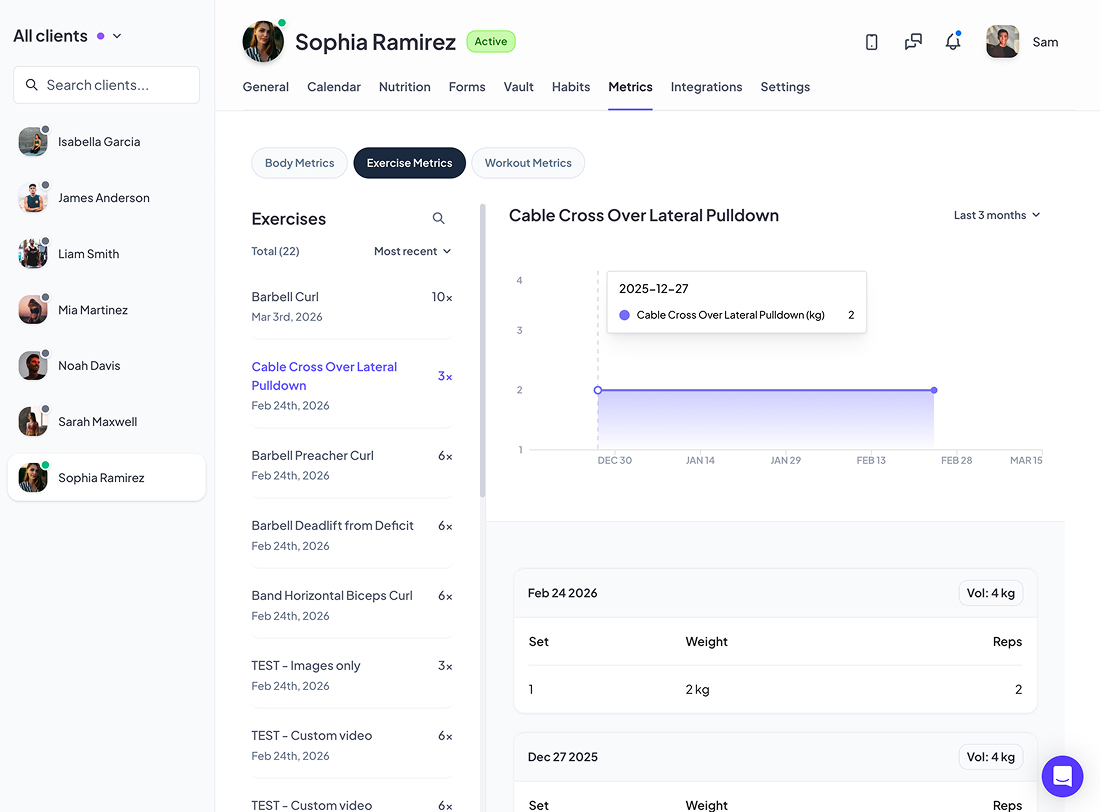This screenshot has width=1100, height=812.
Task: Open the Nutrition tab
Action: click(404, 87)
